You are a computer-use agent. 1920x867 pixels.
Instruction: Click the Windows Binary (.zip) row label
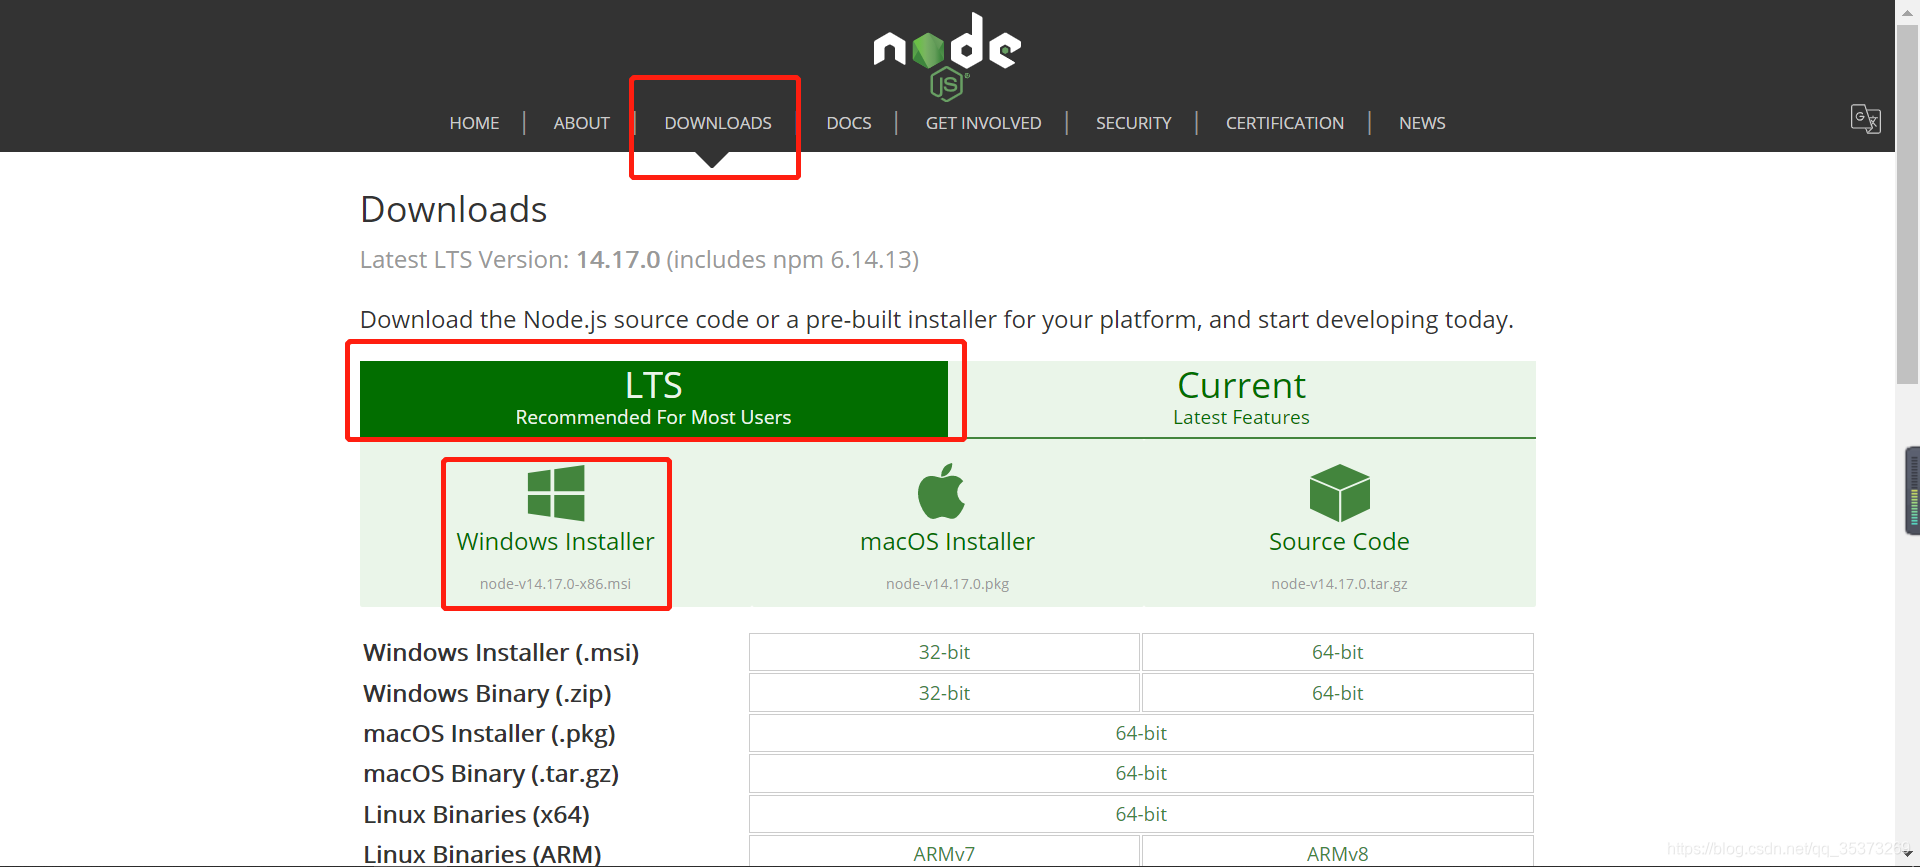(487, 694)
